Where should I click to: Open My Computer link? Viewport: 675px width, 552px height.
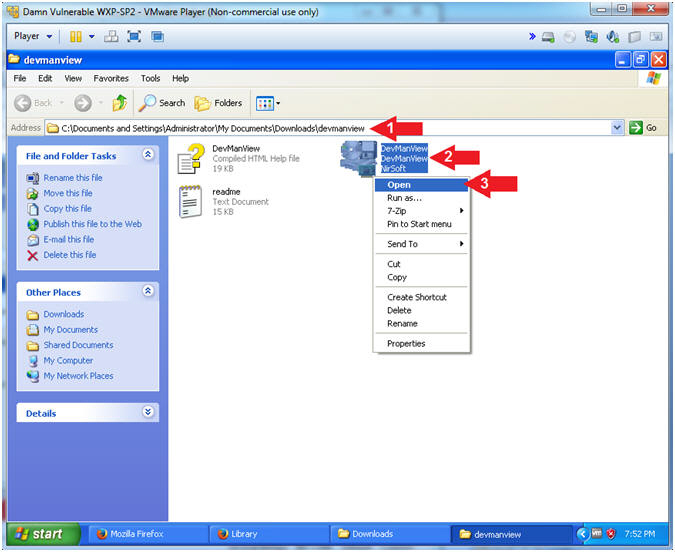click(x=68, y=360)
